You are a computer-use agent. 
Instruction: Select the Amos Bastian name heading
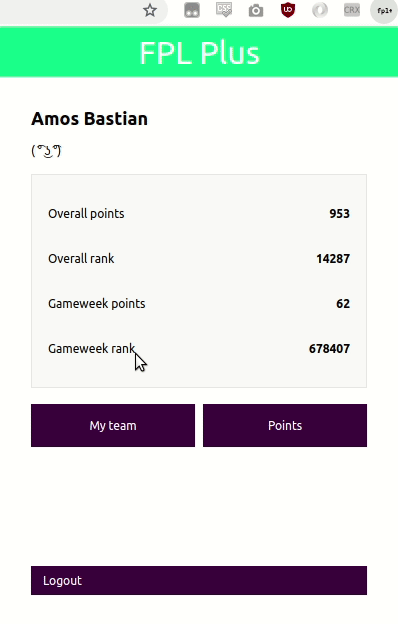coord(90,119)
